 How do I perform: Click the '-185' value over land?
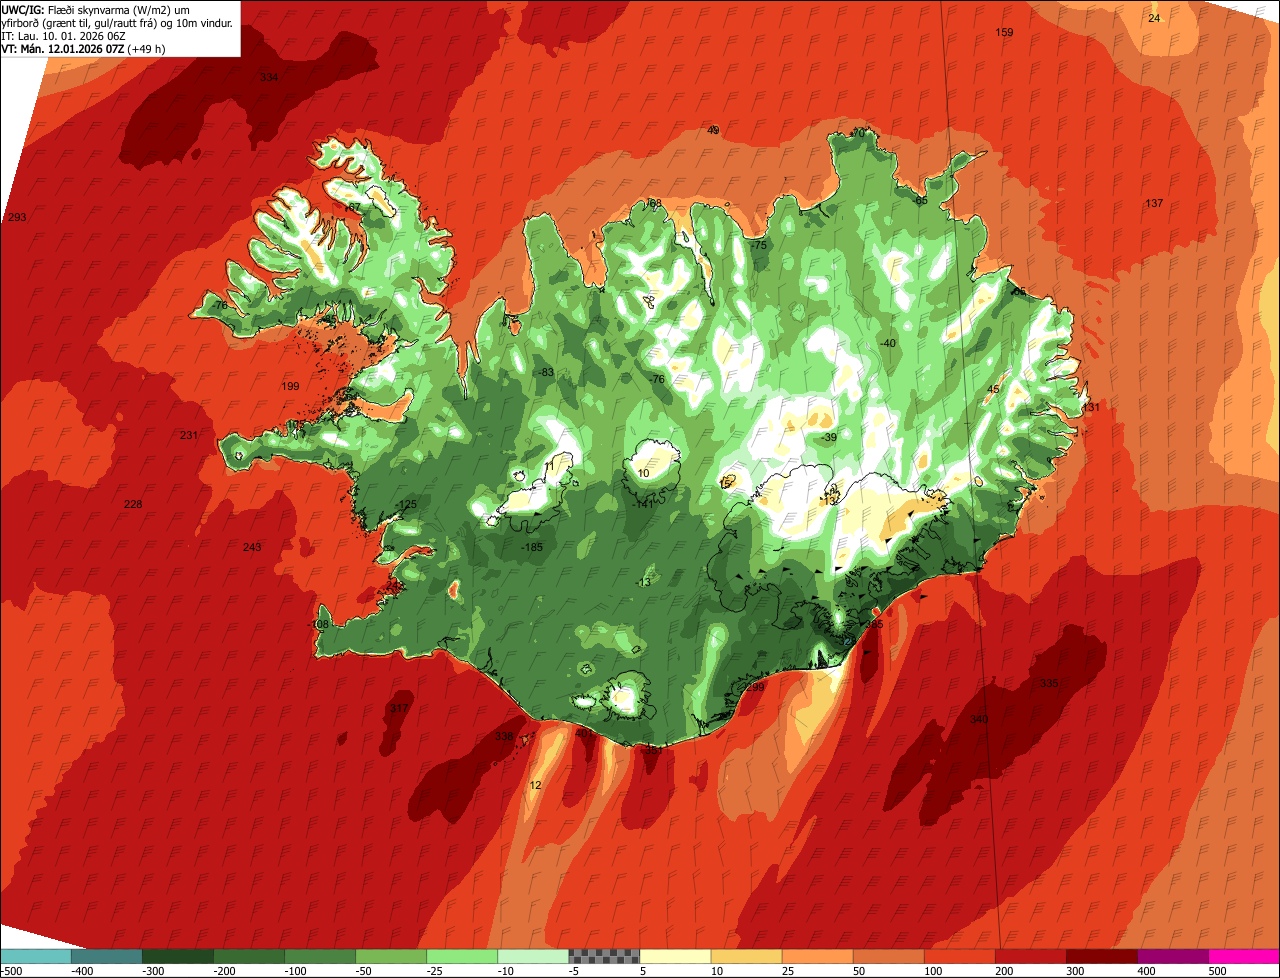(532, 547)
